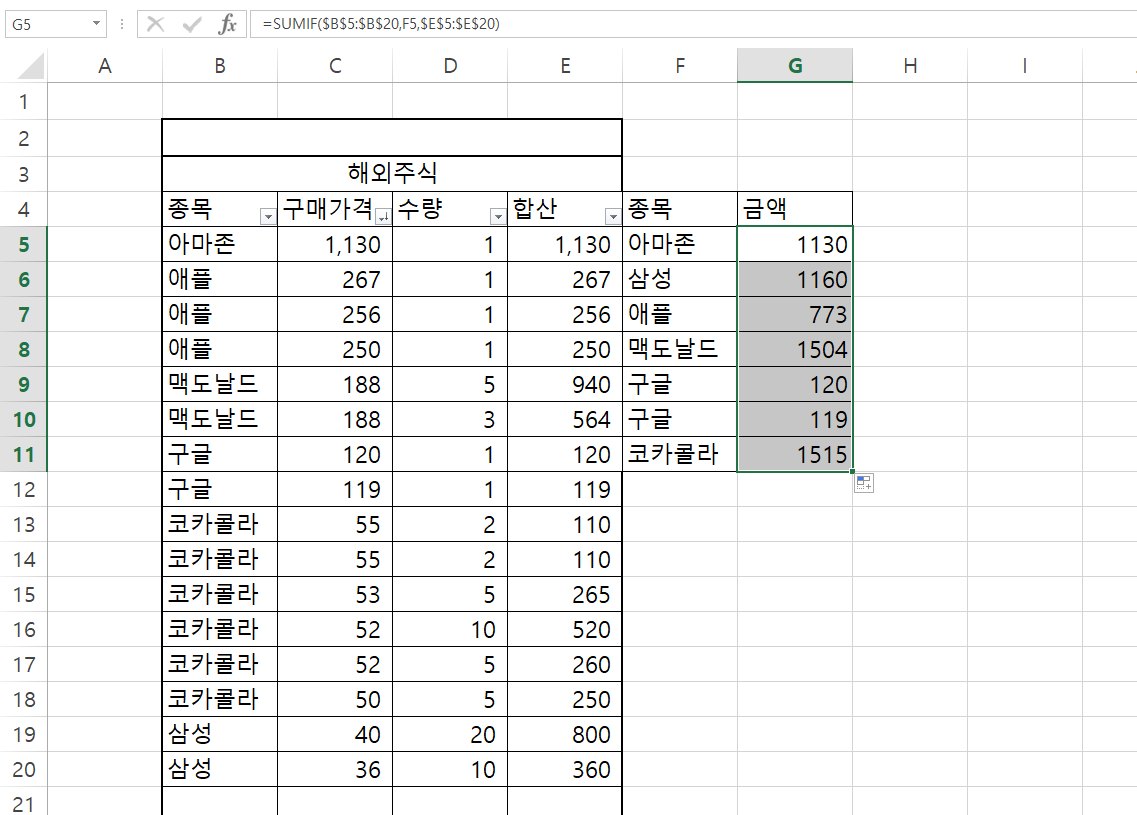Open the 수량 filter dropdown in D4
Image resolution: width=1137 pixels, height=815 pixels.
497,216
